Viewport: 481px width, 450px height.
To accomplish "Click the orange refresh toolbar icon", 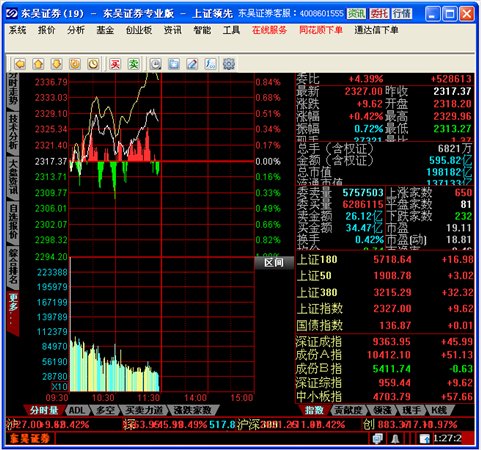I will pyautogui.click(x=75, y=64).
